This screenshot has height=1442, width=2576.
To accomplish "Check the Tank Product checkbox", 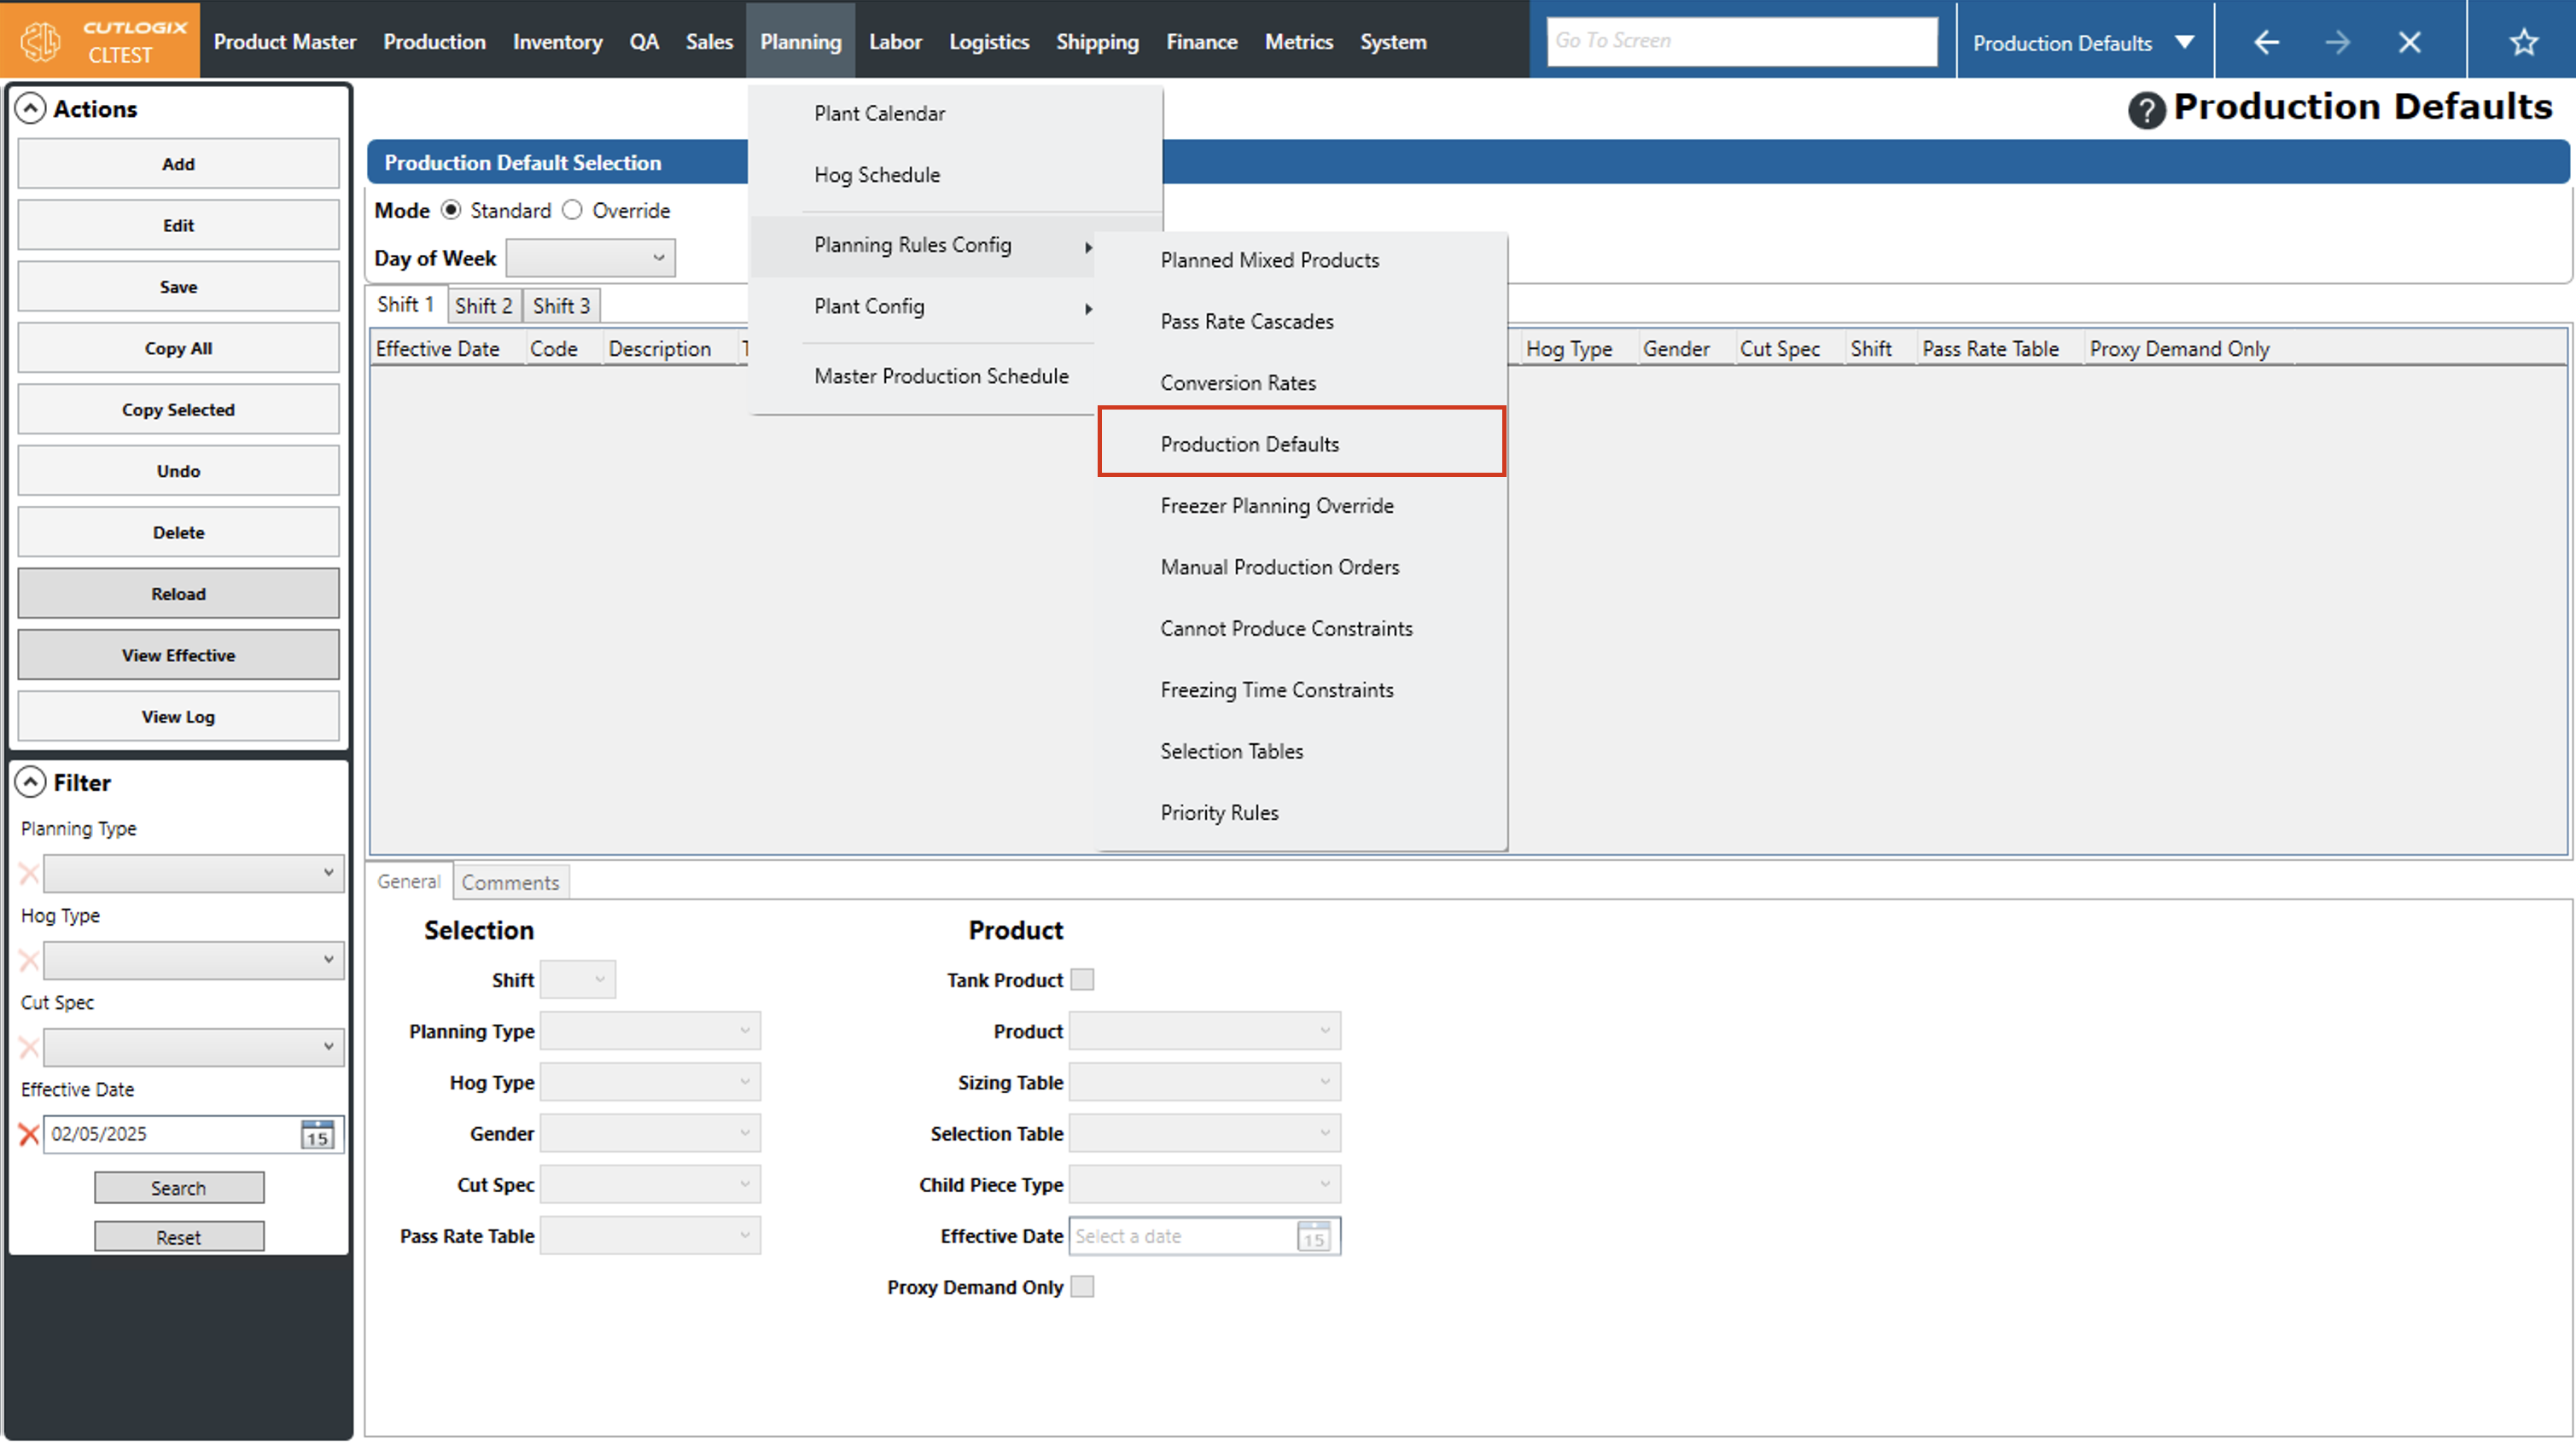I will click(x=1082, y=980).
